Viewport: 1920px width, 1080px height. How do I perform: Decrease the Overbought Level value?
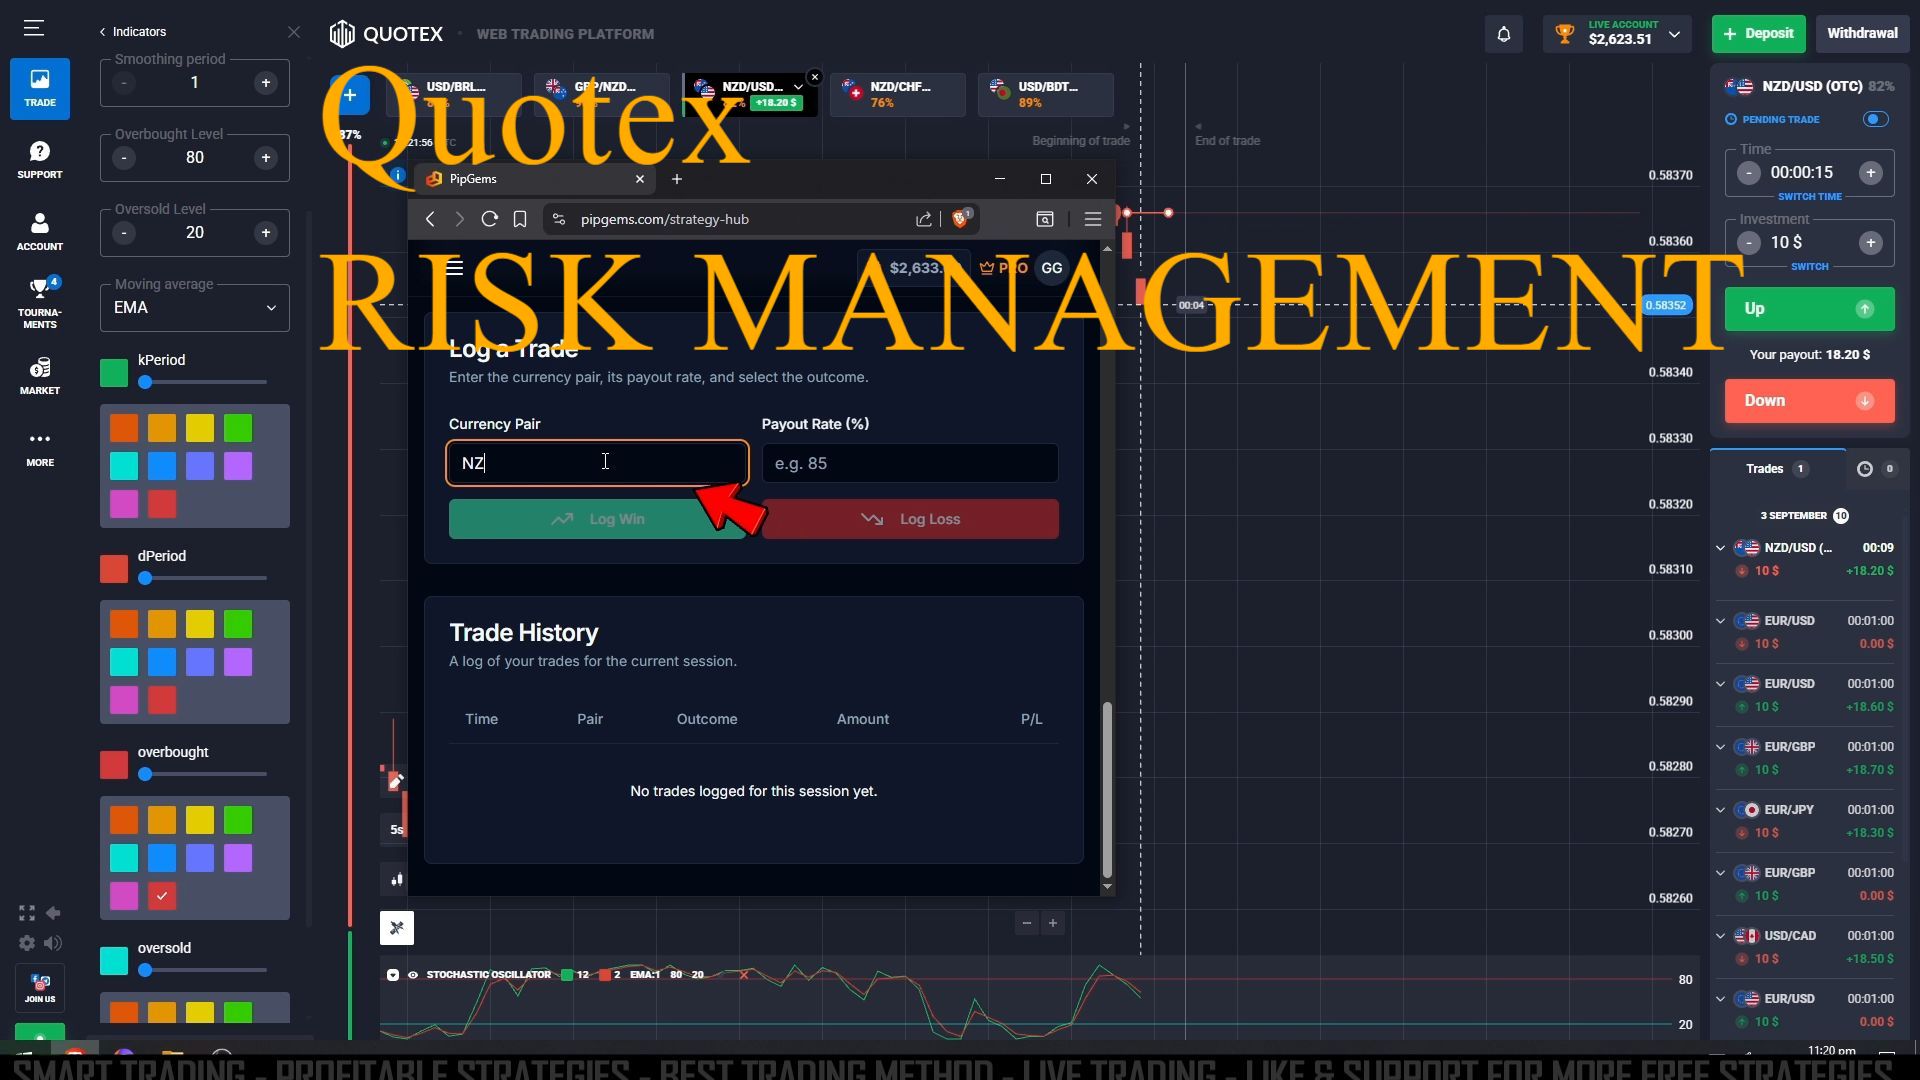click(124, 158)
